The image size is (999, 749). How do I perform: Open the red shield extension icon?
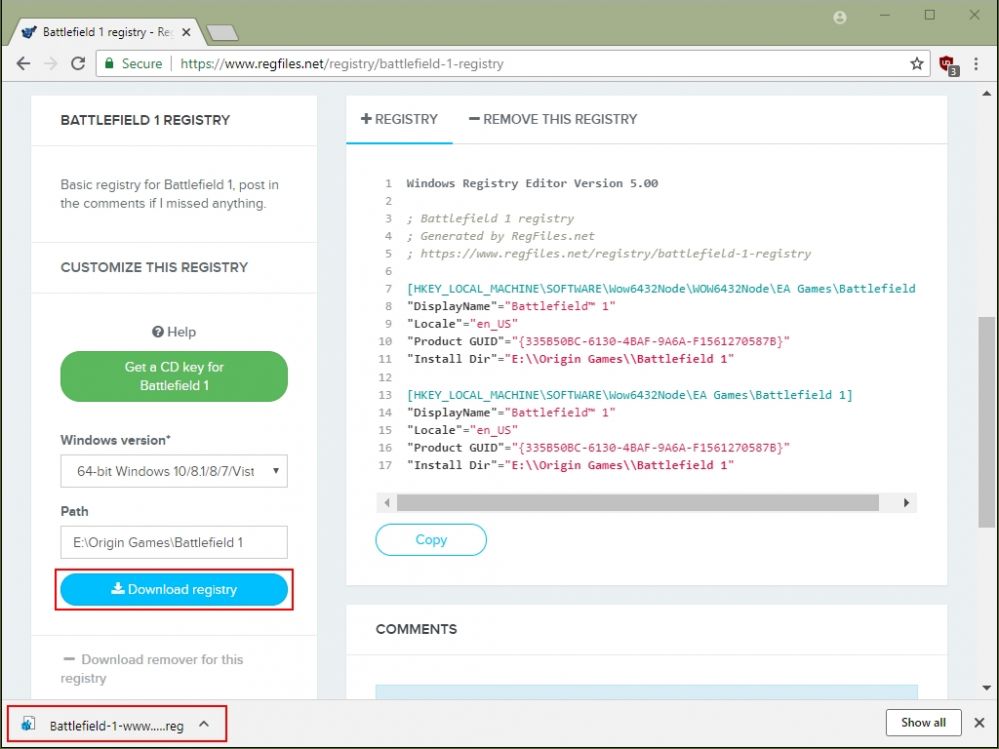click(x=948, y=64)
